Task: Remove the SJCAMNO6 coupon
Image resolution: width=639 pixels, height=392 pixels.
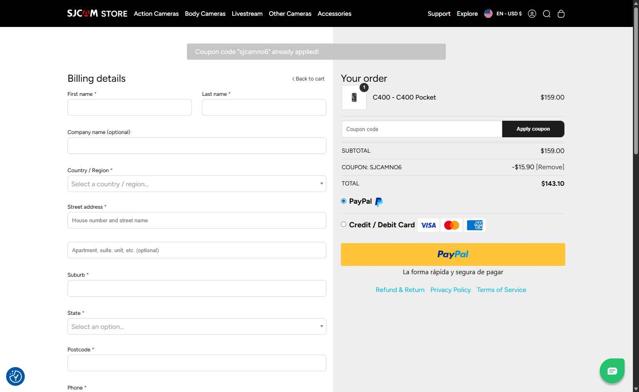Action: 550,167
